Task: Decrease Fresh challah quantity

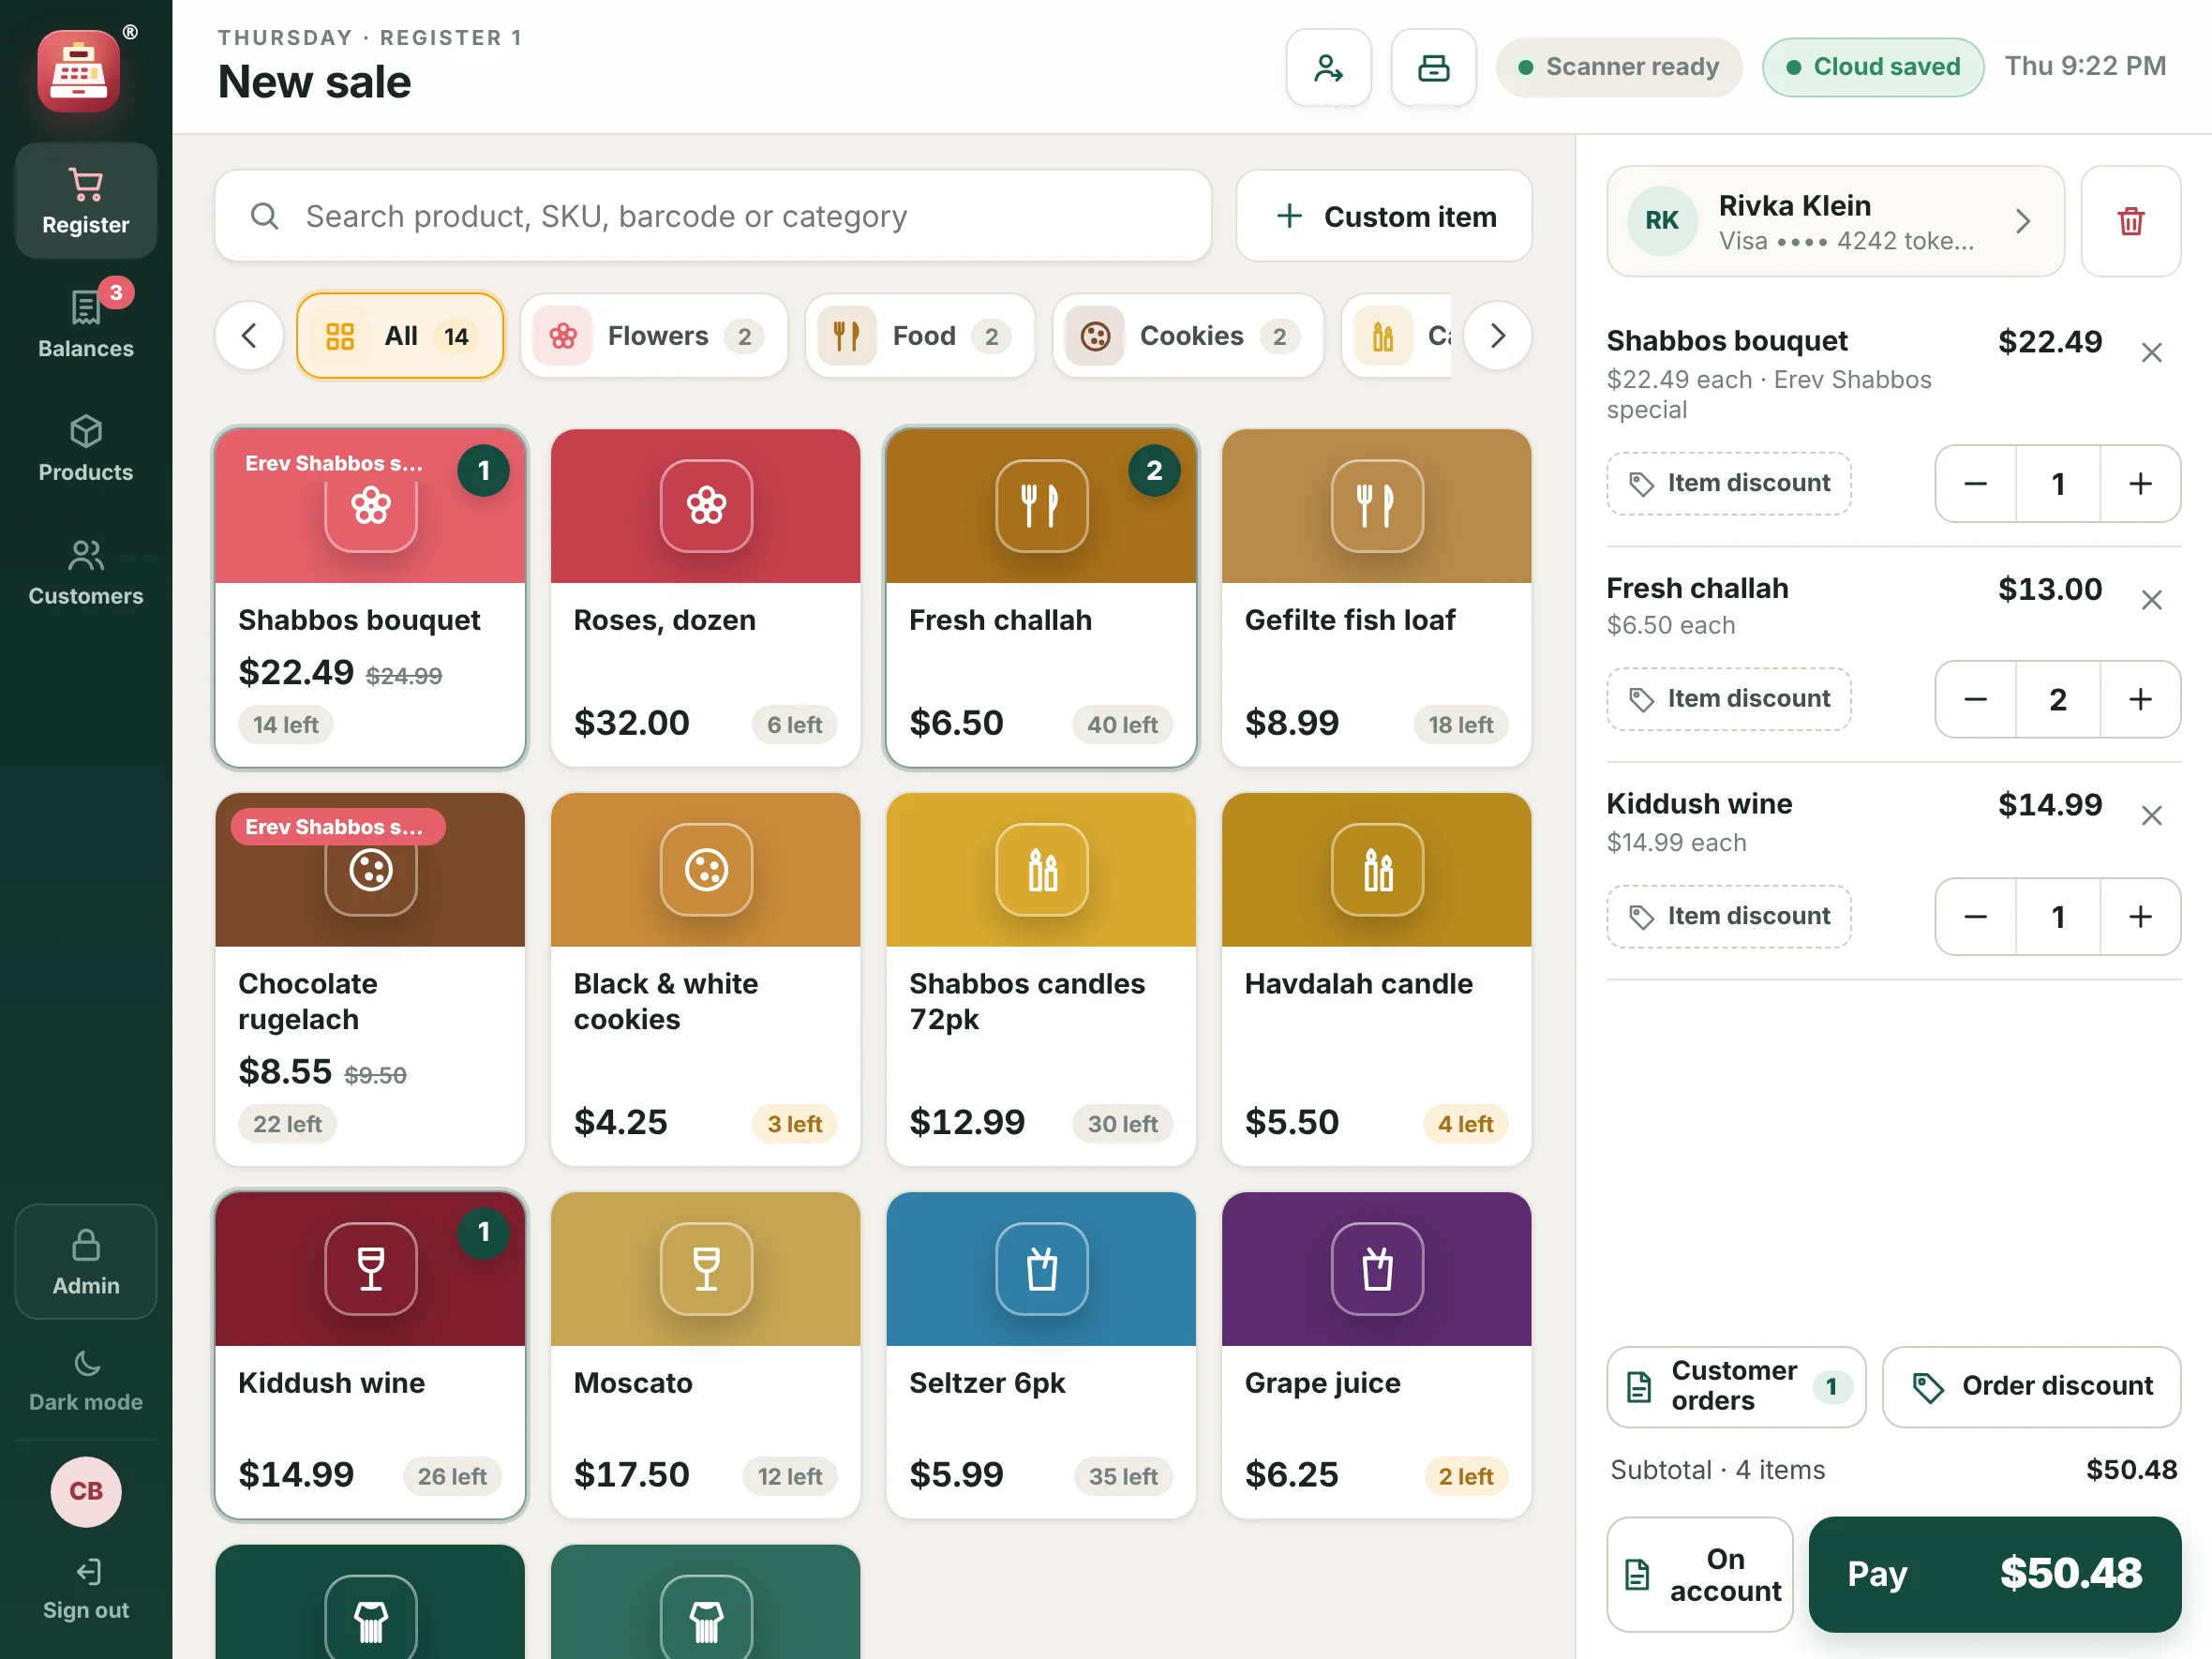Action: coord(1975,699)
